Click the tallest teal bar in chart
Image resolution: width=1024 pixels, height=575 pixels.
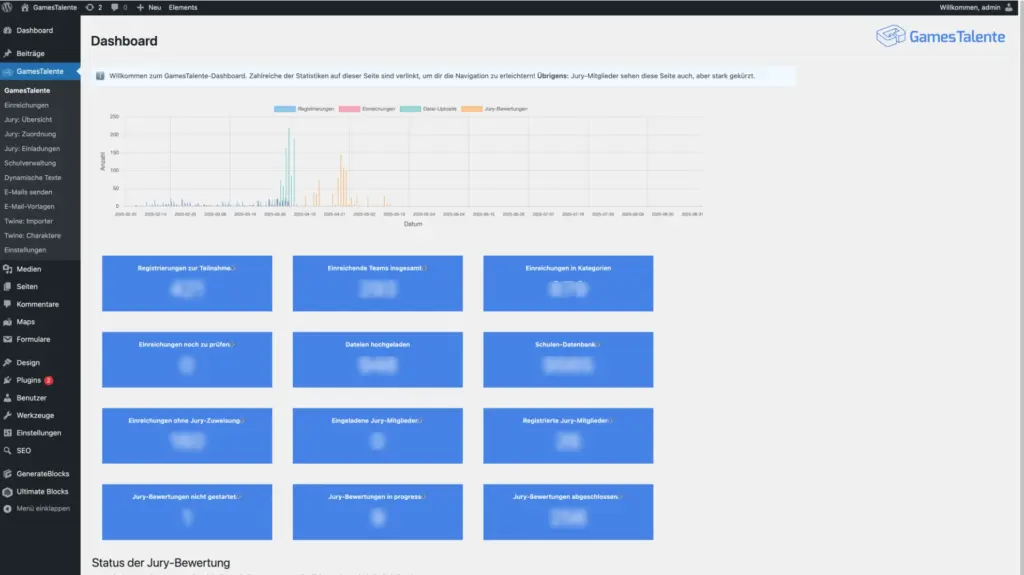289,167
